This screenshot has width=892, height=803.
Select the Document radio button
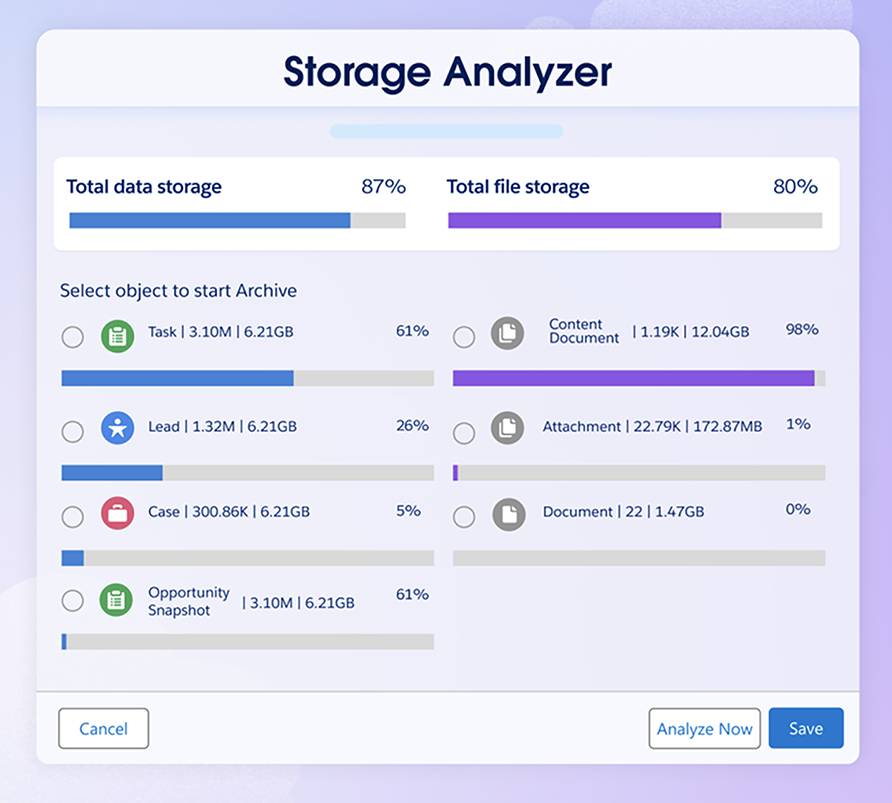point(464,517)
